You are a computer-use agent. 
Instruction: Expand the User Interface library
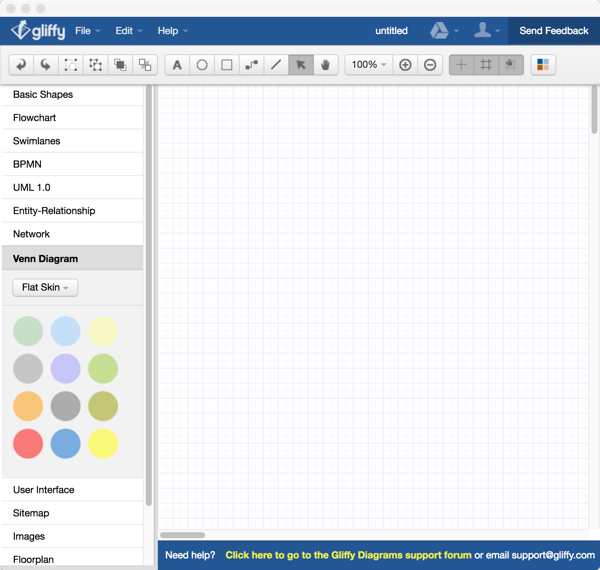(72, 490)
